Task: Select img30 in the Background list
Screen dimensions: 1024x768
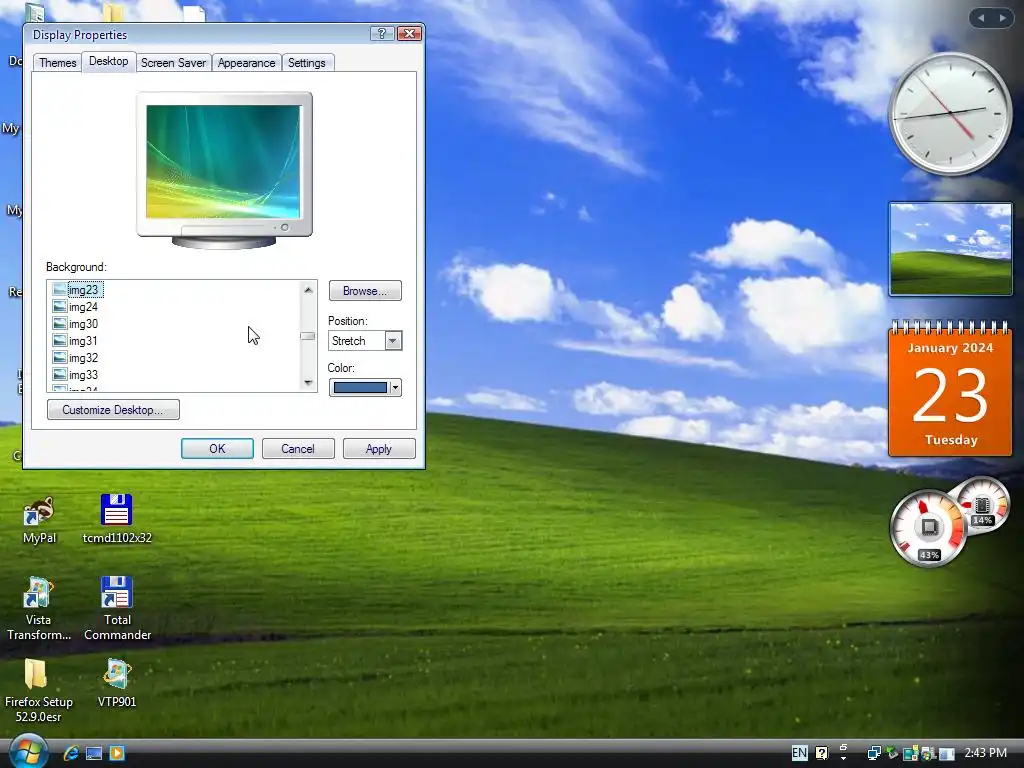Action: [x=84, y=323]
